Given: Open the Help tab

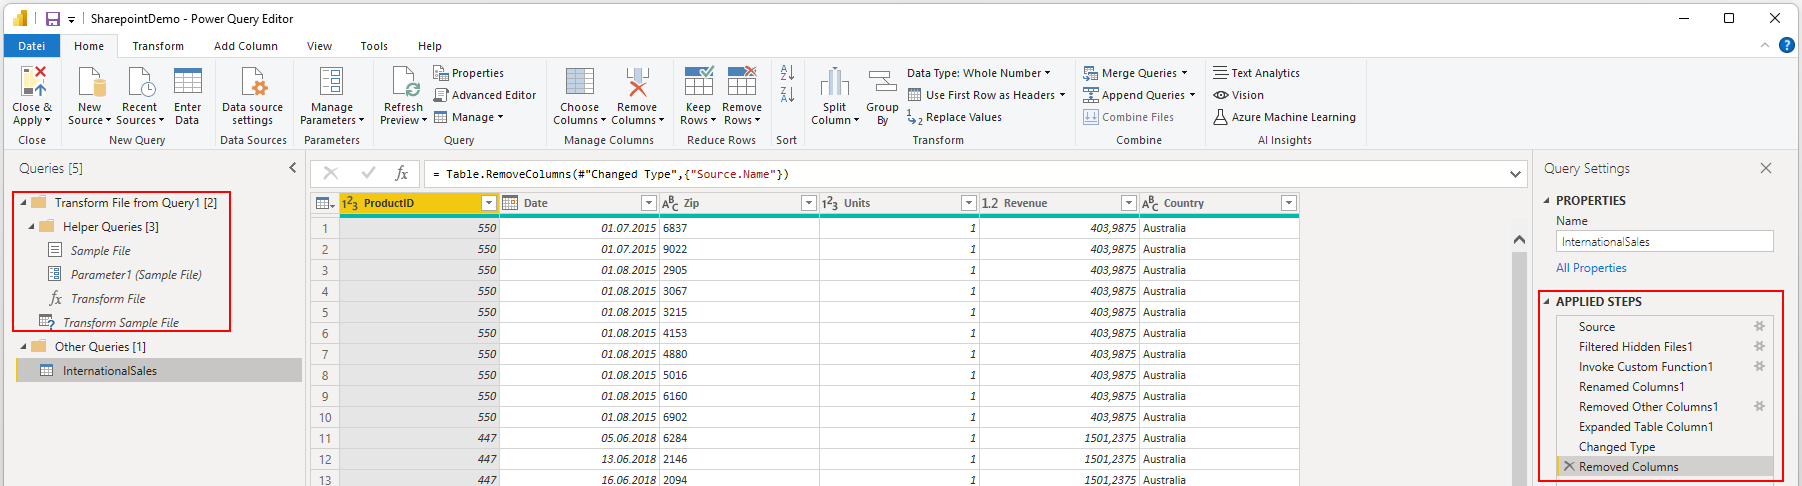Looking at the screenshot, I should pos(430,46).
